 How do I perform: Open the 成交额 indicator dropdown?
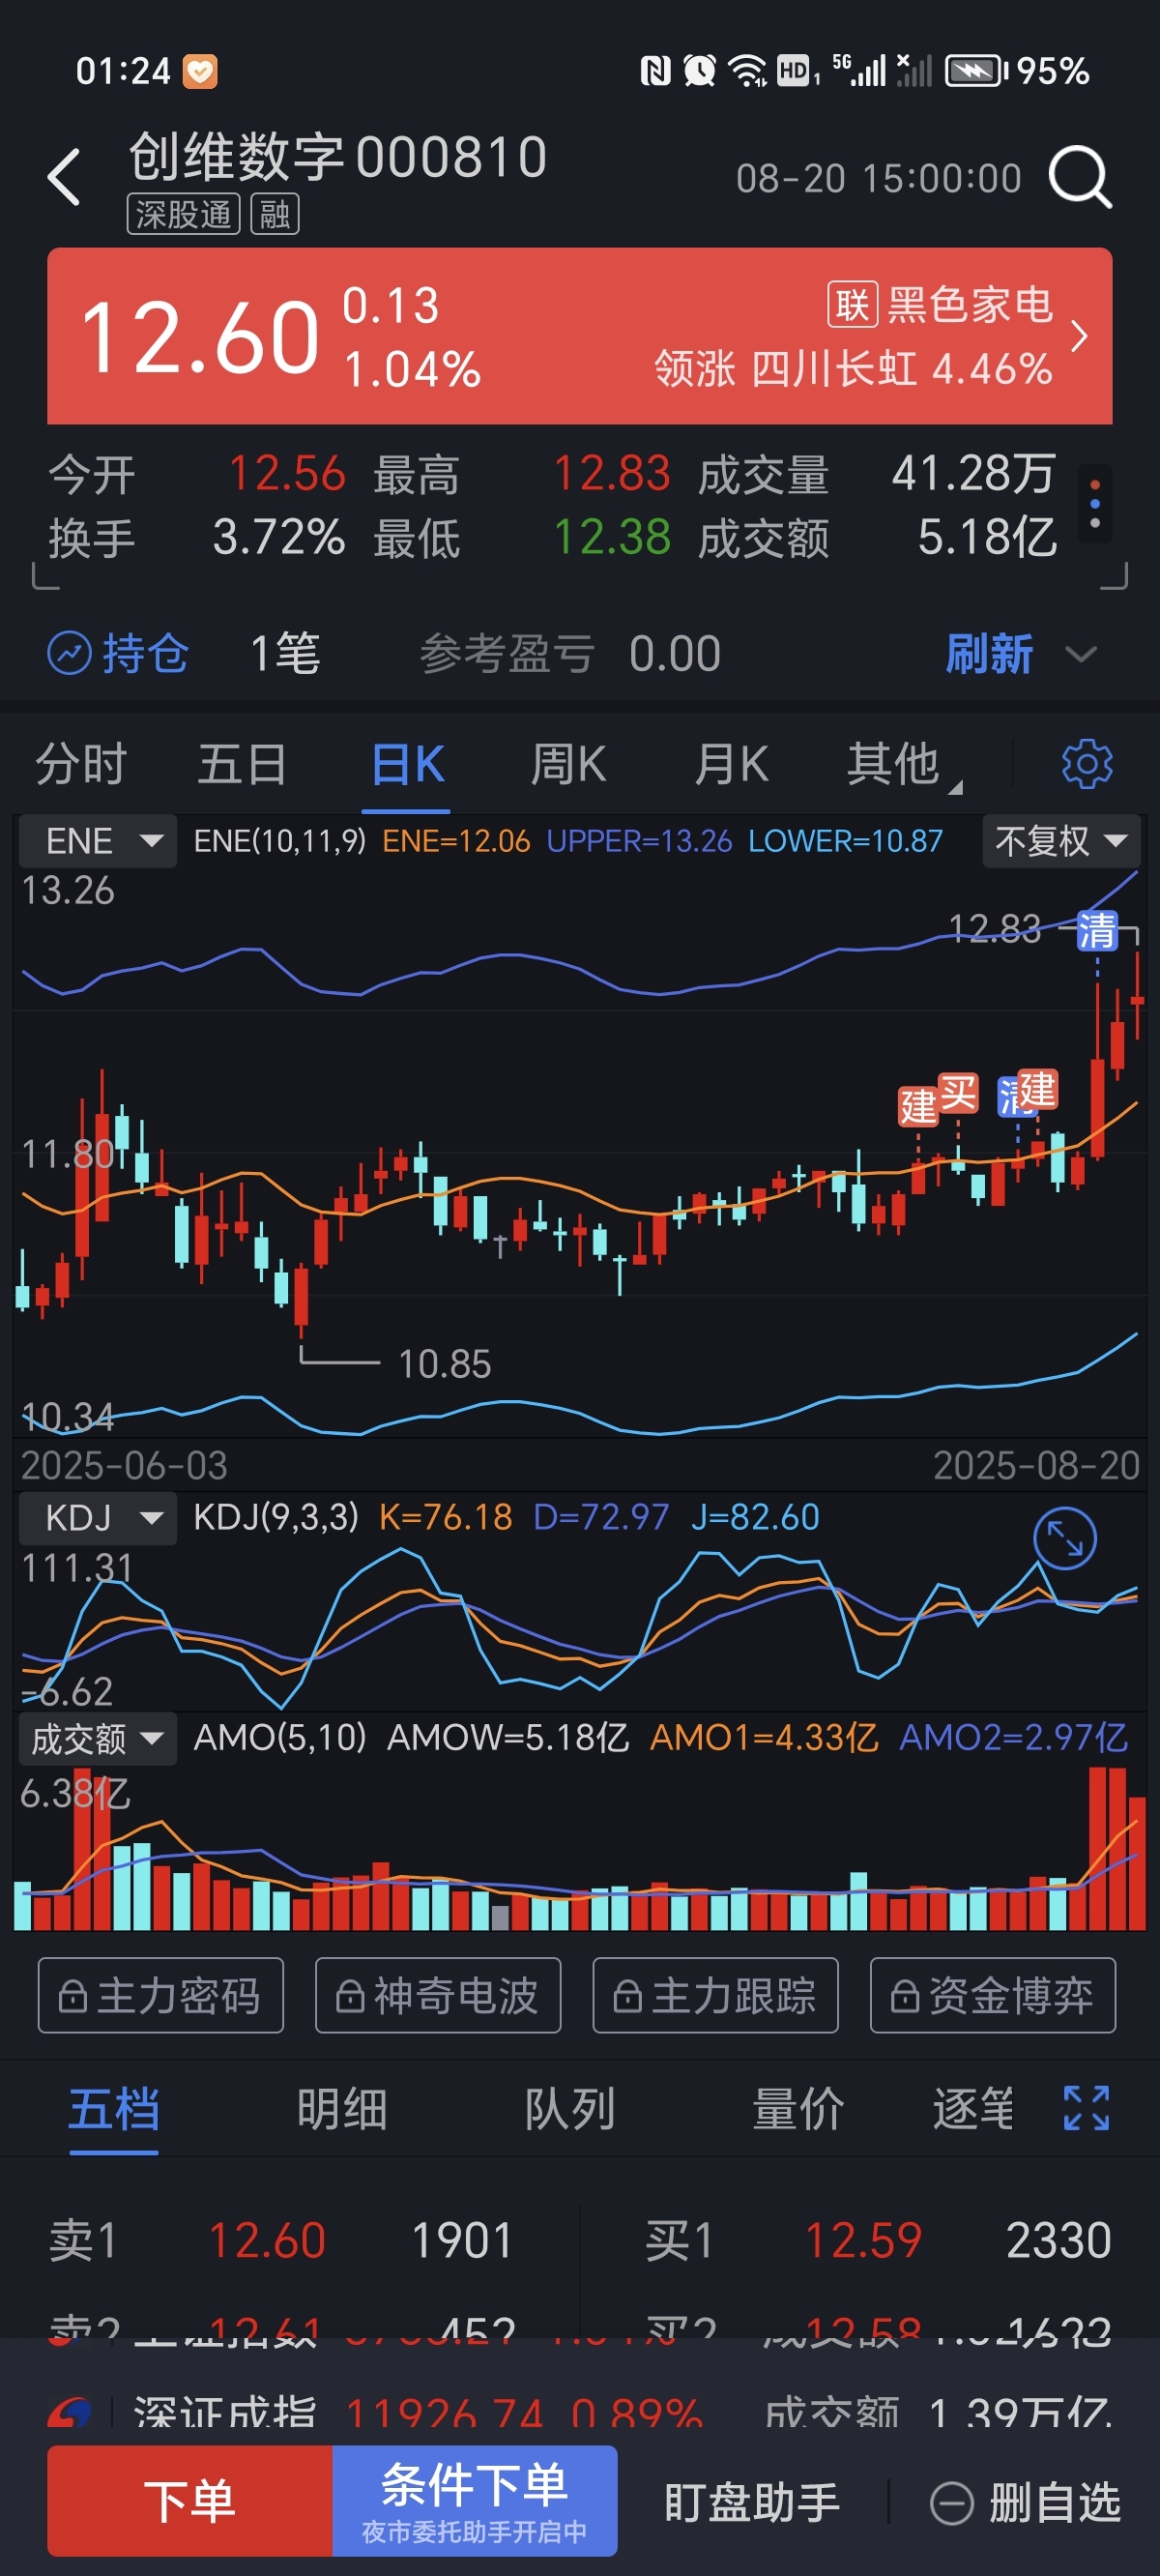click(x=98, y=1739)
